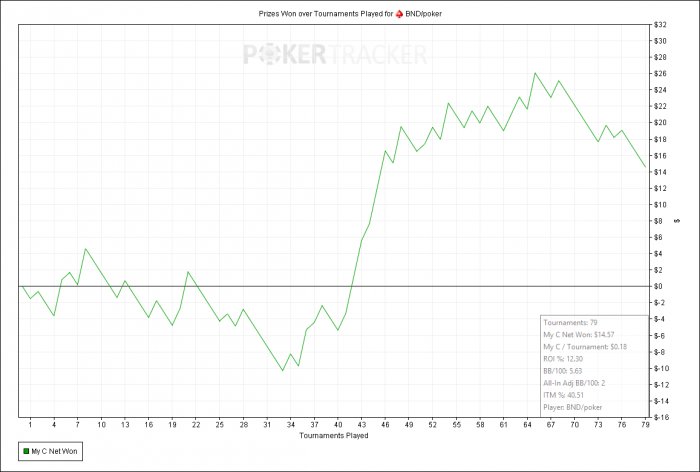
Task: Click the $32 y-axis label
Action: click(x=660, y=25)
